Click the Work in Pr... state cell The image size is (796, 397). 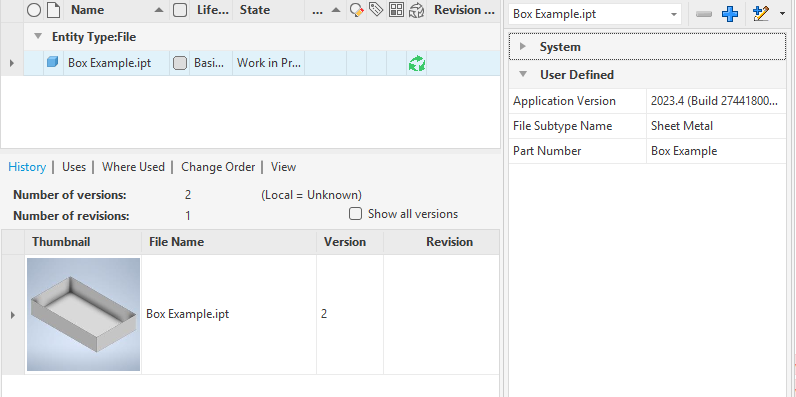pos(268,63)
